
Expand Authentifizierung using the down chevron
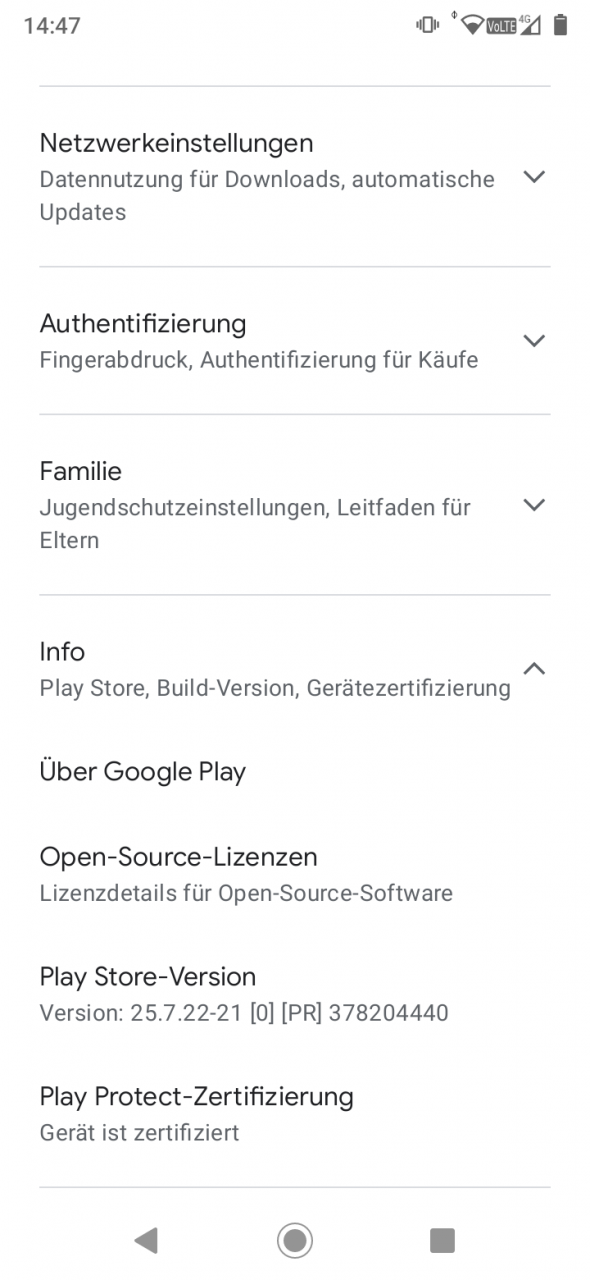[535, 341]
